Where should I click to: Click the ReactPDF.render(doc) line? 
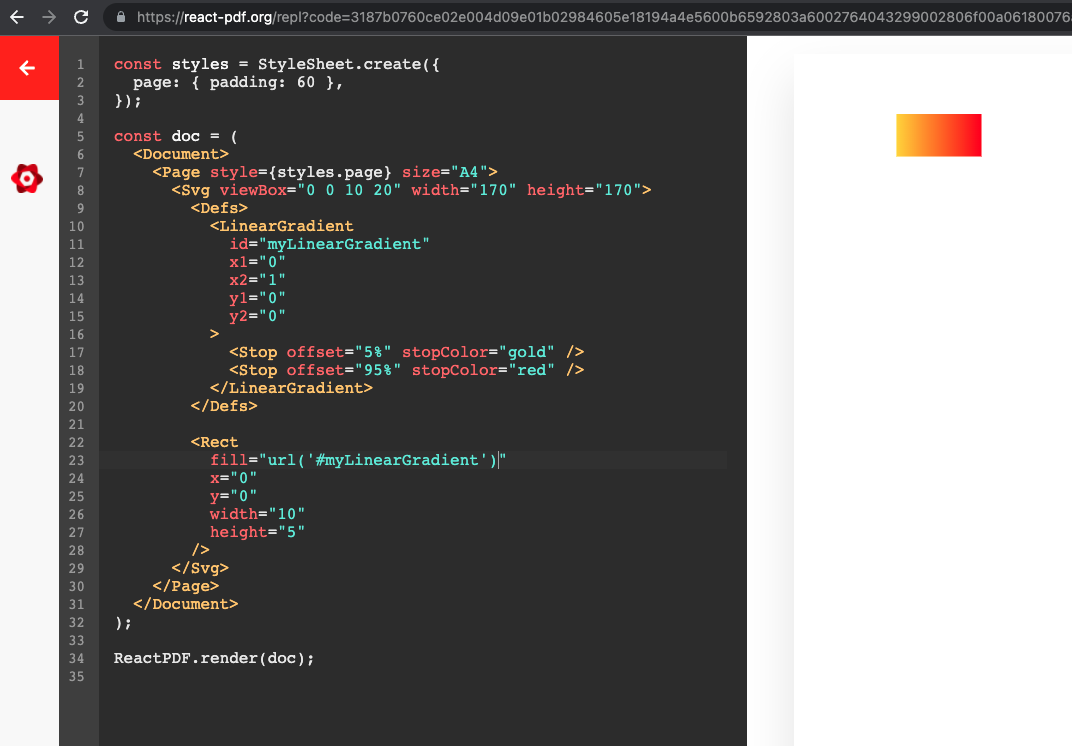[x=213, y=658]
